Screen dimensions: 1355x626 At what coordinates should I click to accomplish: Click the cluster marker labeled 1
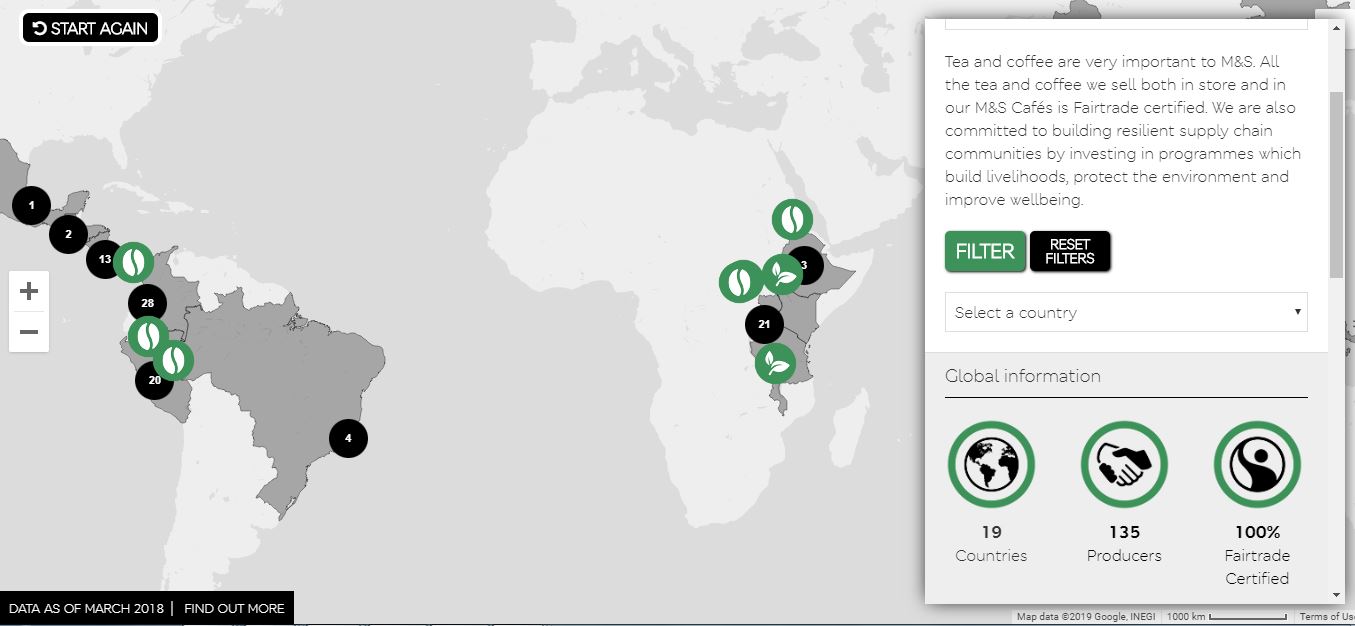(31, 206)
